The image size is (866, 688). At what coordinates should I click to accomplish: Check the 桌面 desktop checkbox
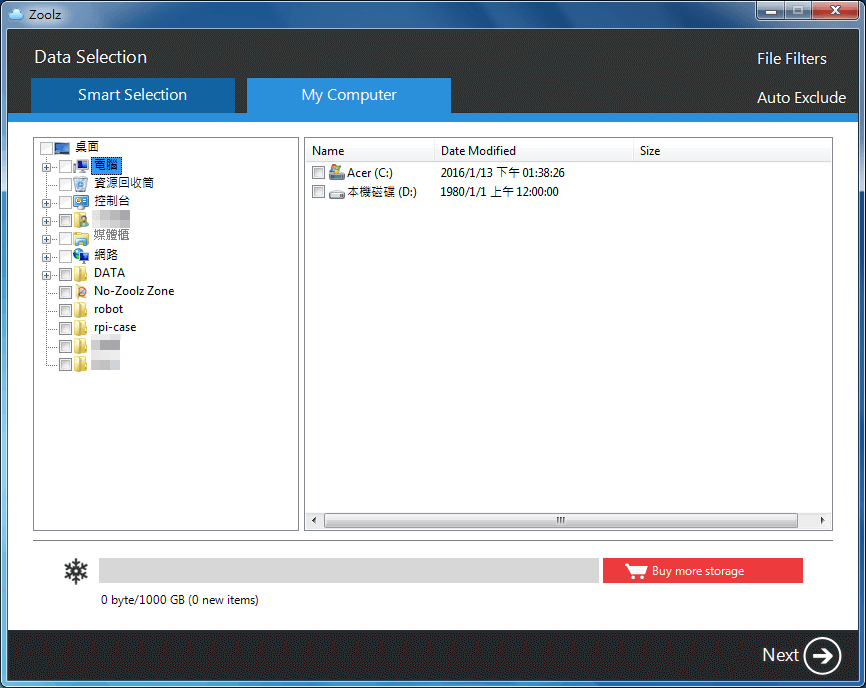pyautogui.click(x=46, y=146)
